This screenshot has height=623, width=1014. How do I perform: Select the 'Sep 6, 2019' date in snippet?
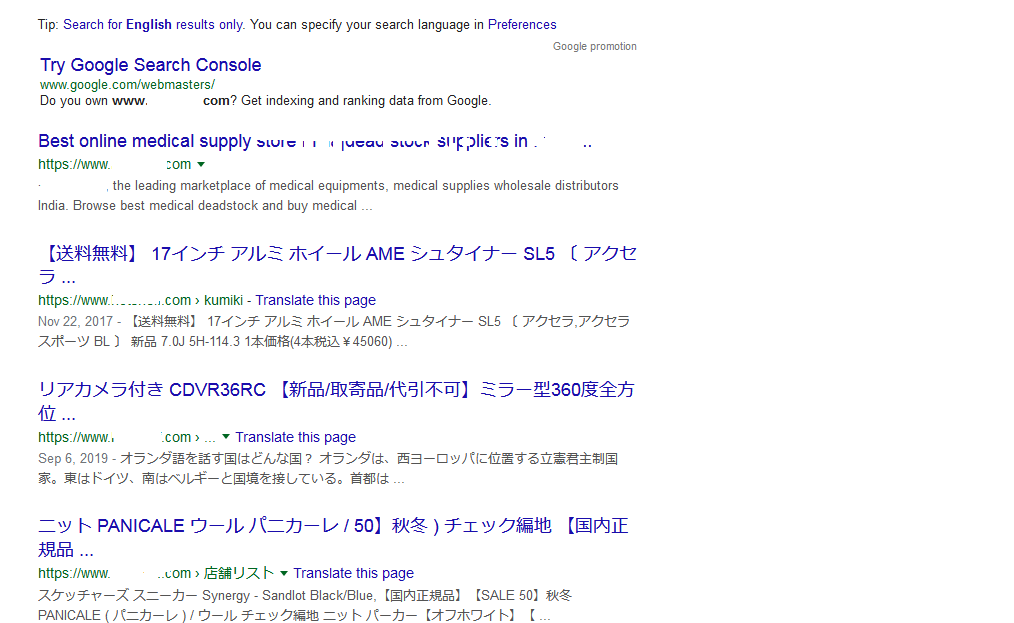click(x=73, y=459)
